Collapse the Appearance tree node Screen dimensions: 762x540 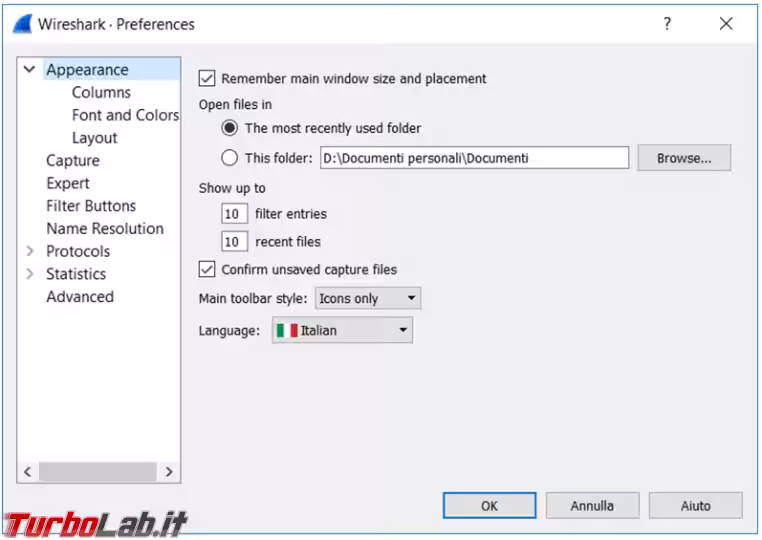(30, 70)
